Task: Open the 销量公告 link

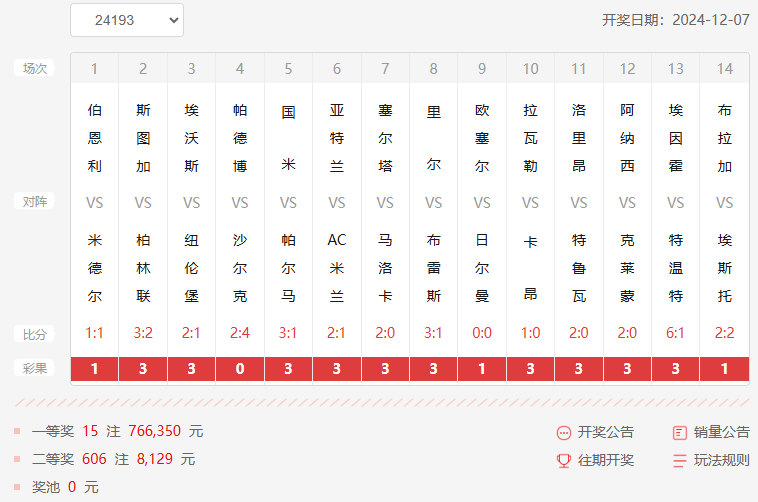Action: pos(721,432)
